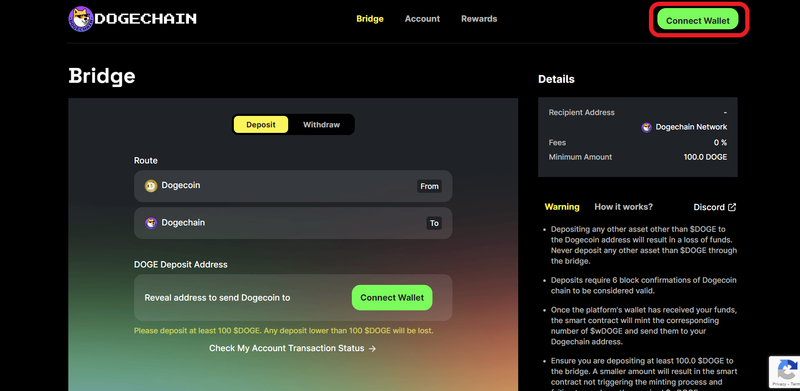Click the Dogecoin coin icon in Route
The width and height of the screenshot is (800, 391).
point(151,186)
